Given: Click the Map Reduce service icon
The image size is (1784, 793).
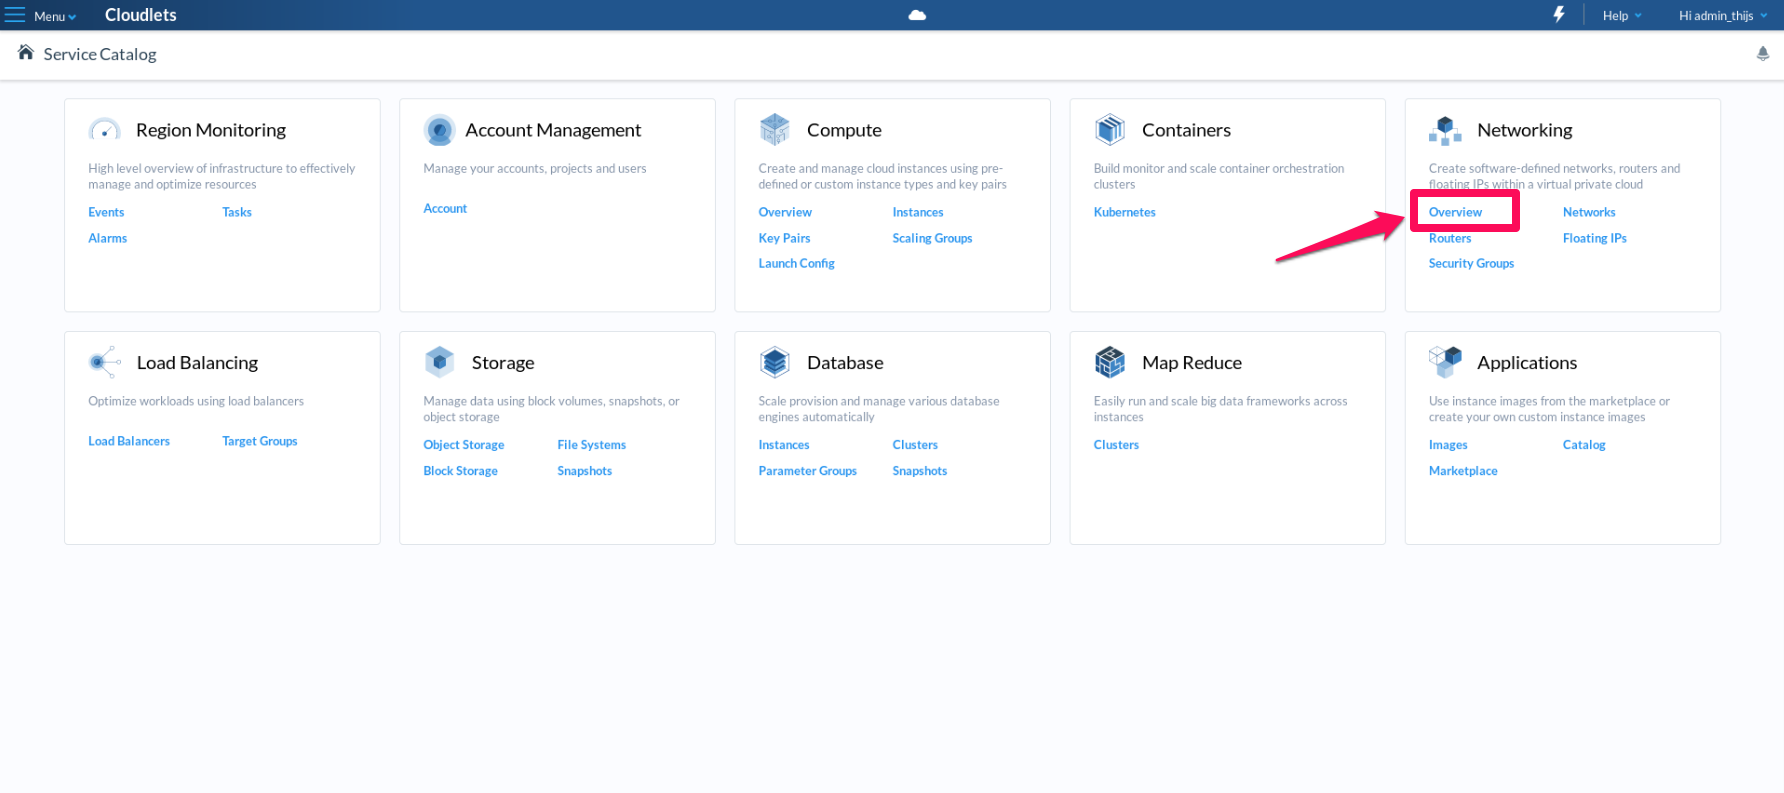Looking at the screenshot, I should [1109, 362].
